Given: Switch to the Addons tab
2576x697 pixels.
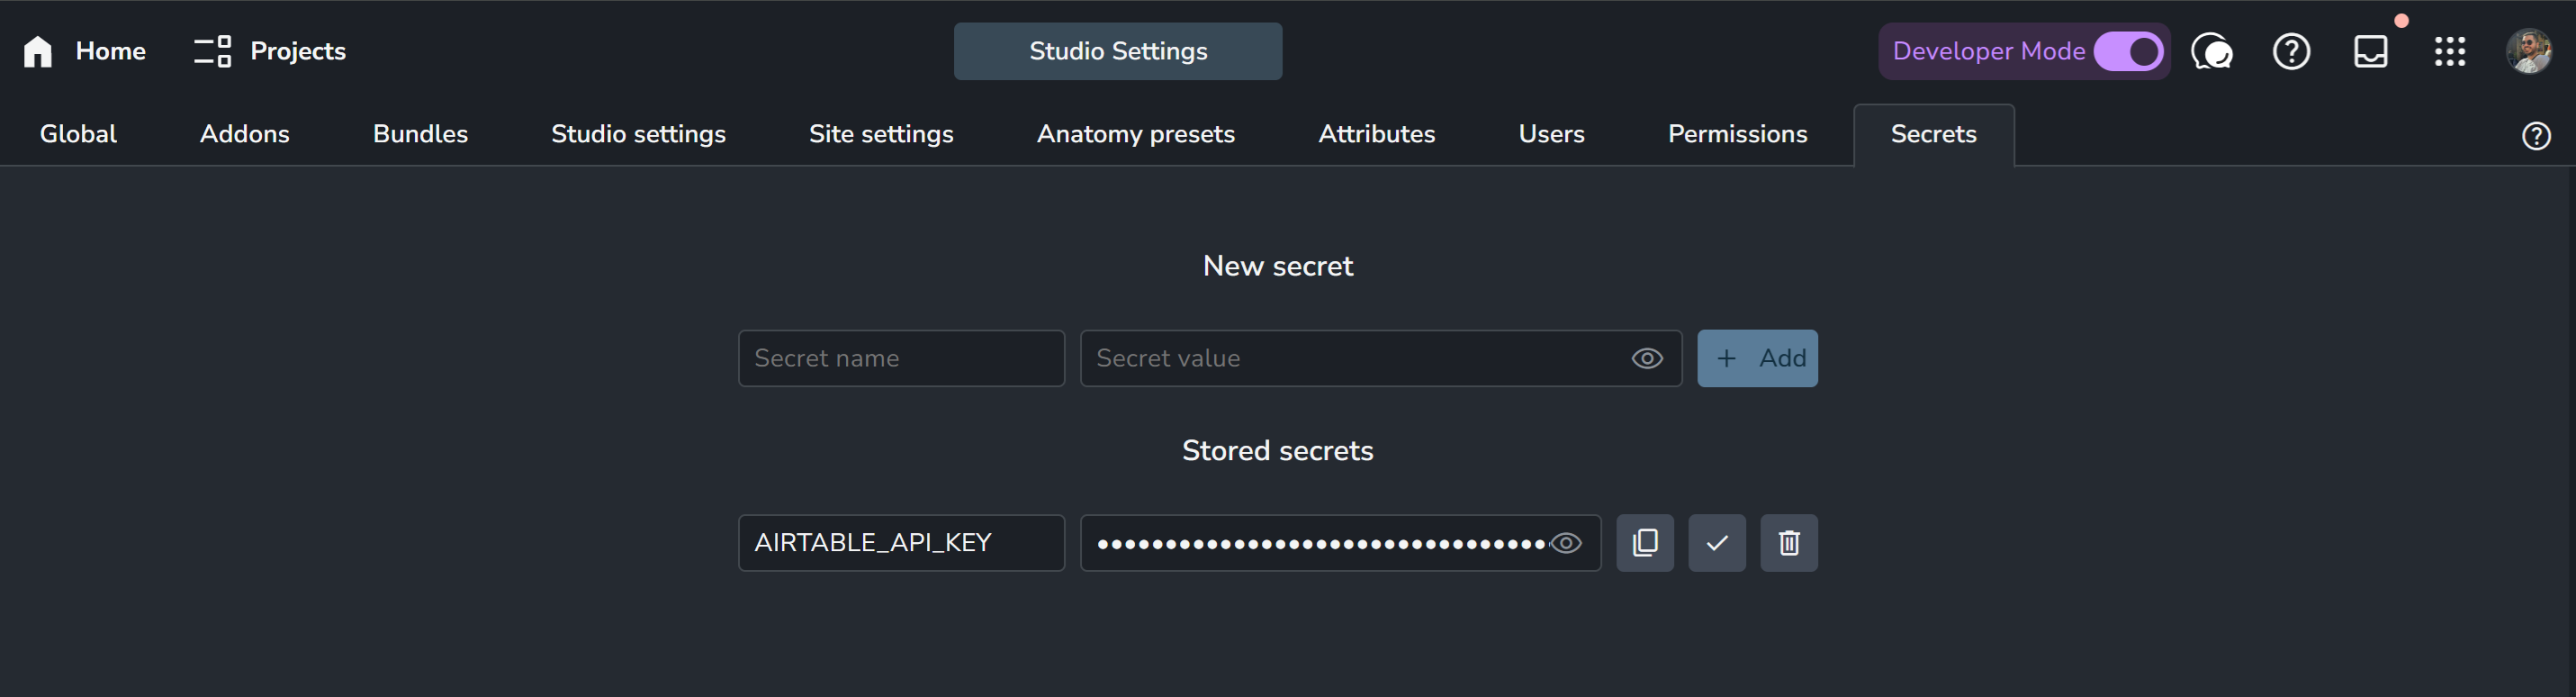Looking at the screenshot, I should coord(245,134).
